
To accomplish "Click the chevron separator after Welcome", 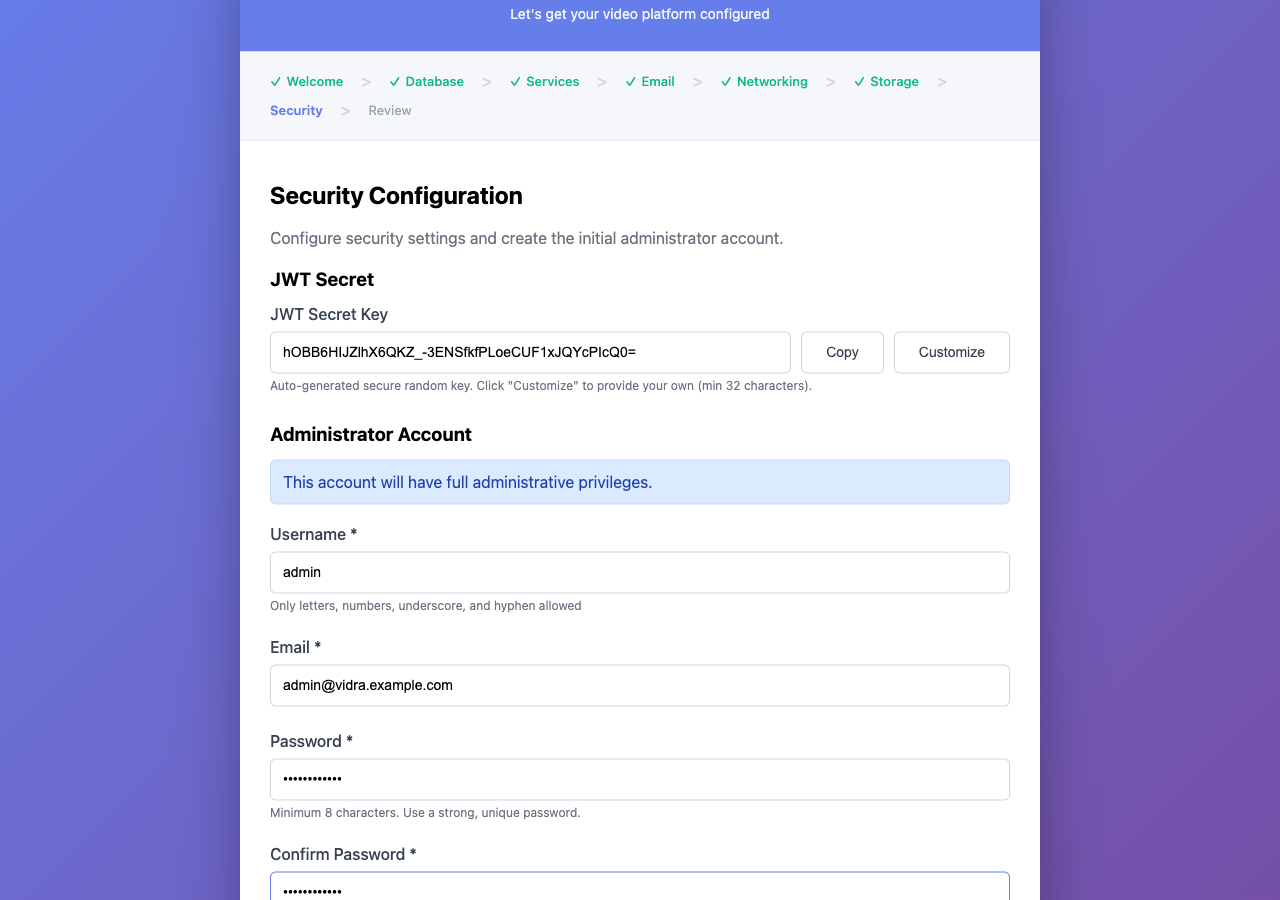I will tap(366, 81).
